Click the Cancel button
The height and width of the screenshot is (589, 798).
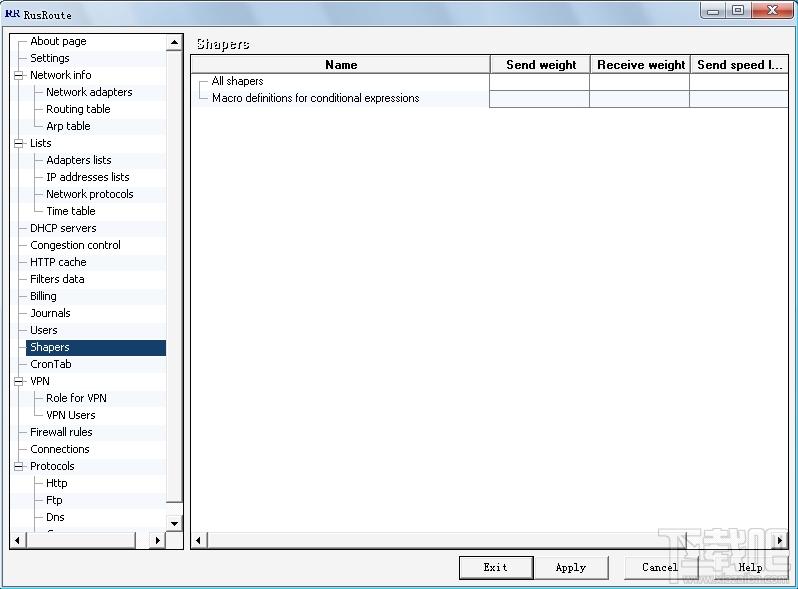click(x=660, y=567)
